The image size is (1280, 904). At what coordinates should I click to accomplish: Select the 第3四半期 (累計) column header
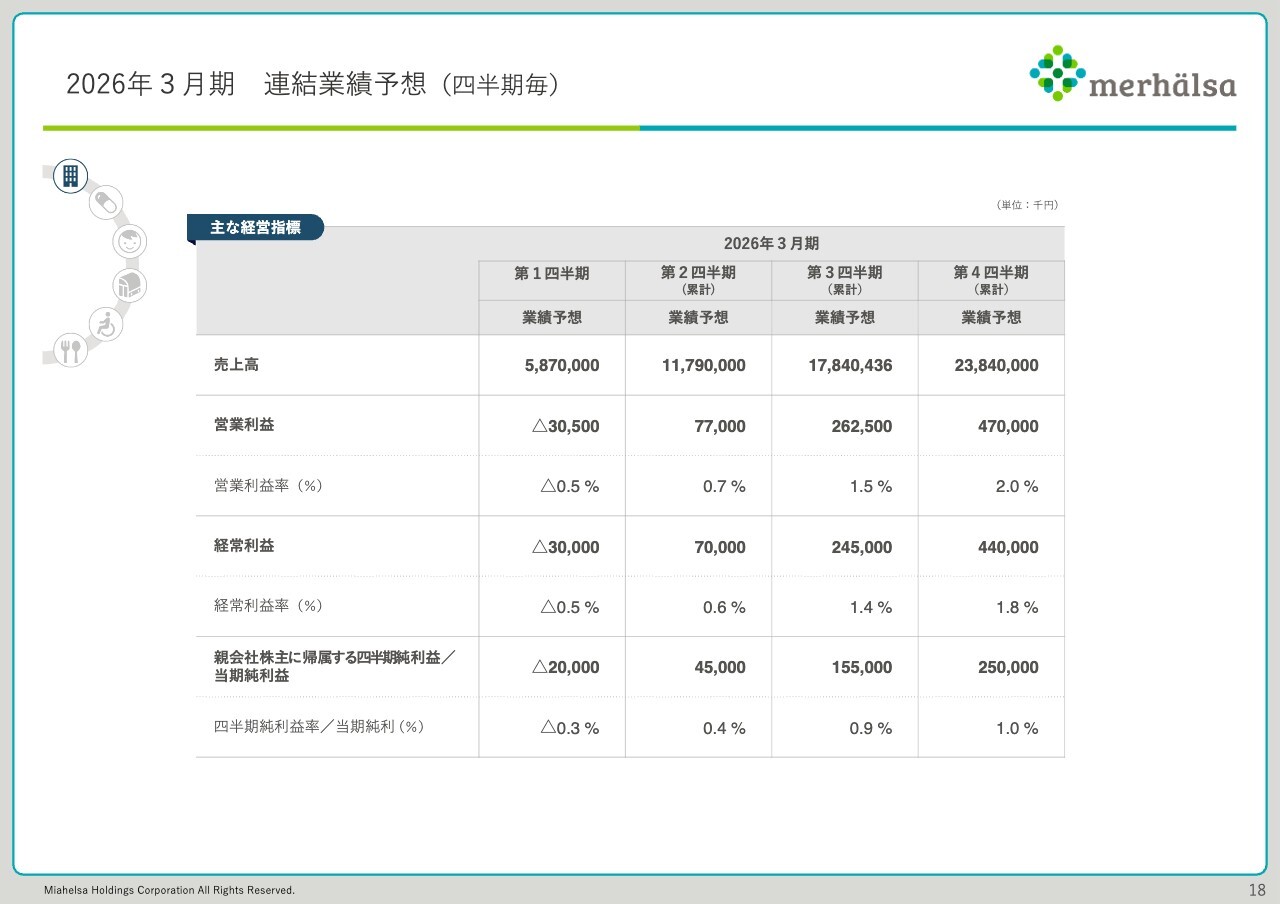pos(845,280)
